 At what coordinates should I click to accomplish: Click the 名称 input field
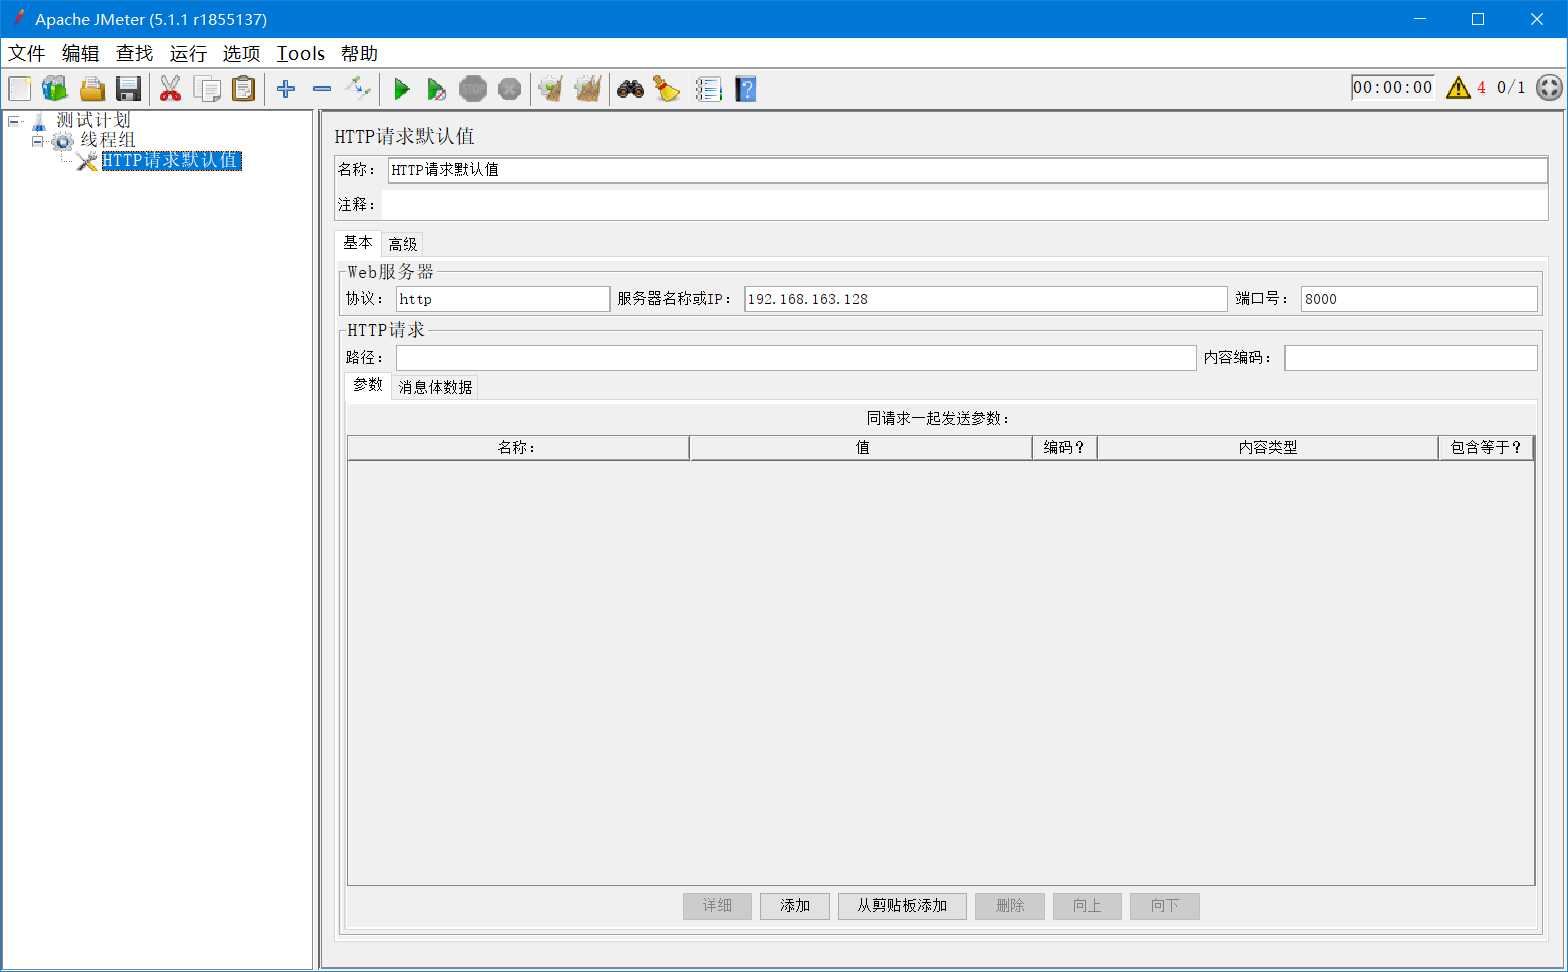(x=967, y=170)
